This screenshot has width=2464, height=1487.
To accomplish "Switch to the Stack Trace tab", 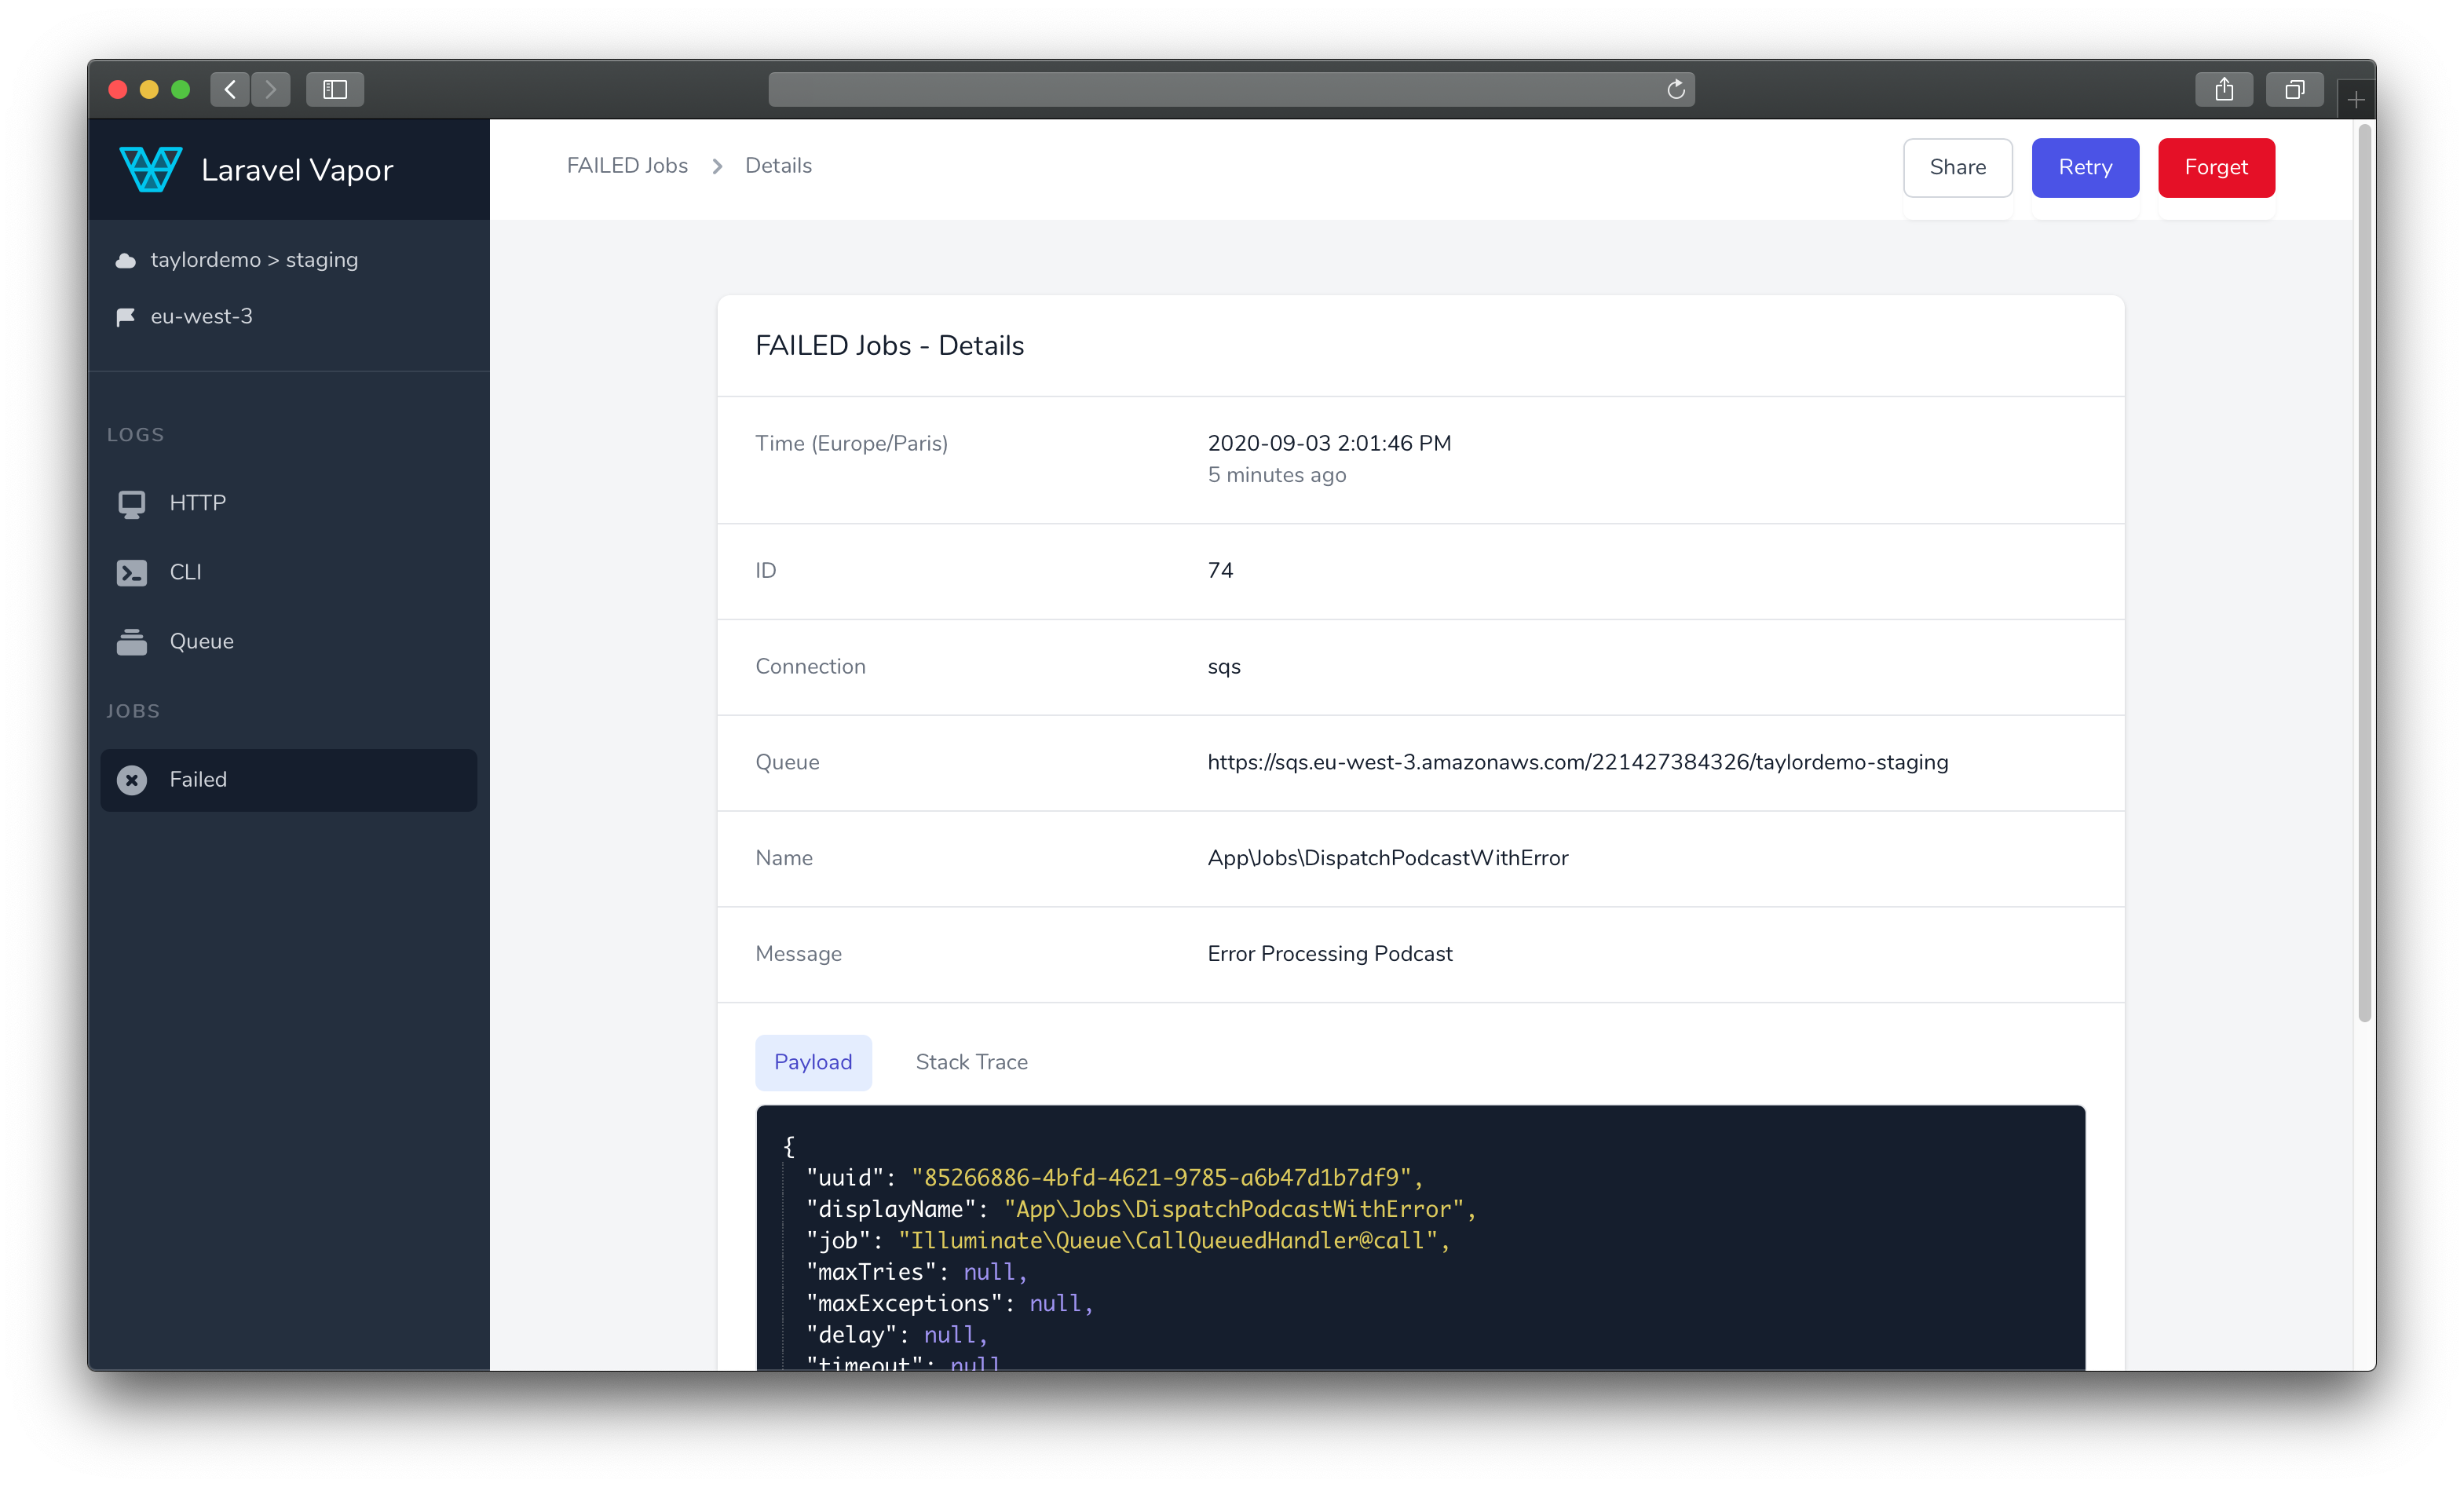I will (971, 1062).
